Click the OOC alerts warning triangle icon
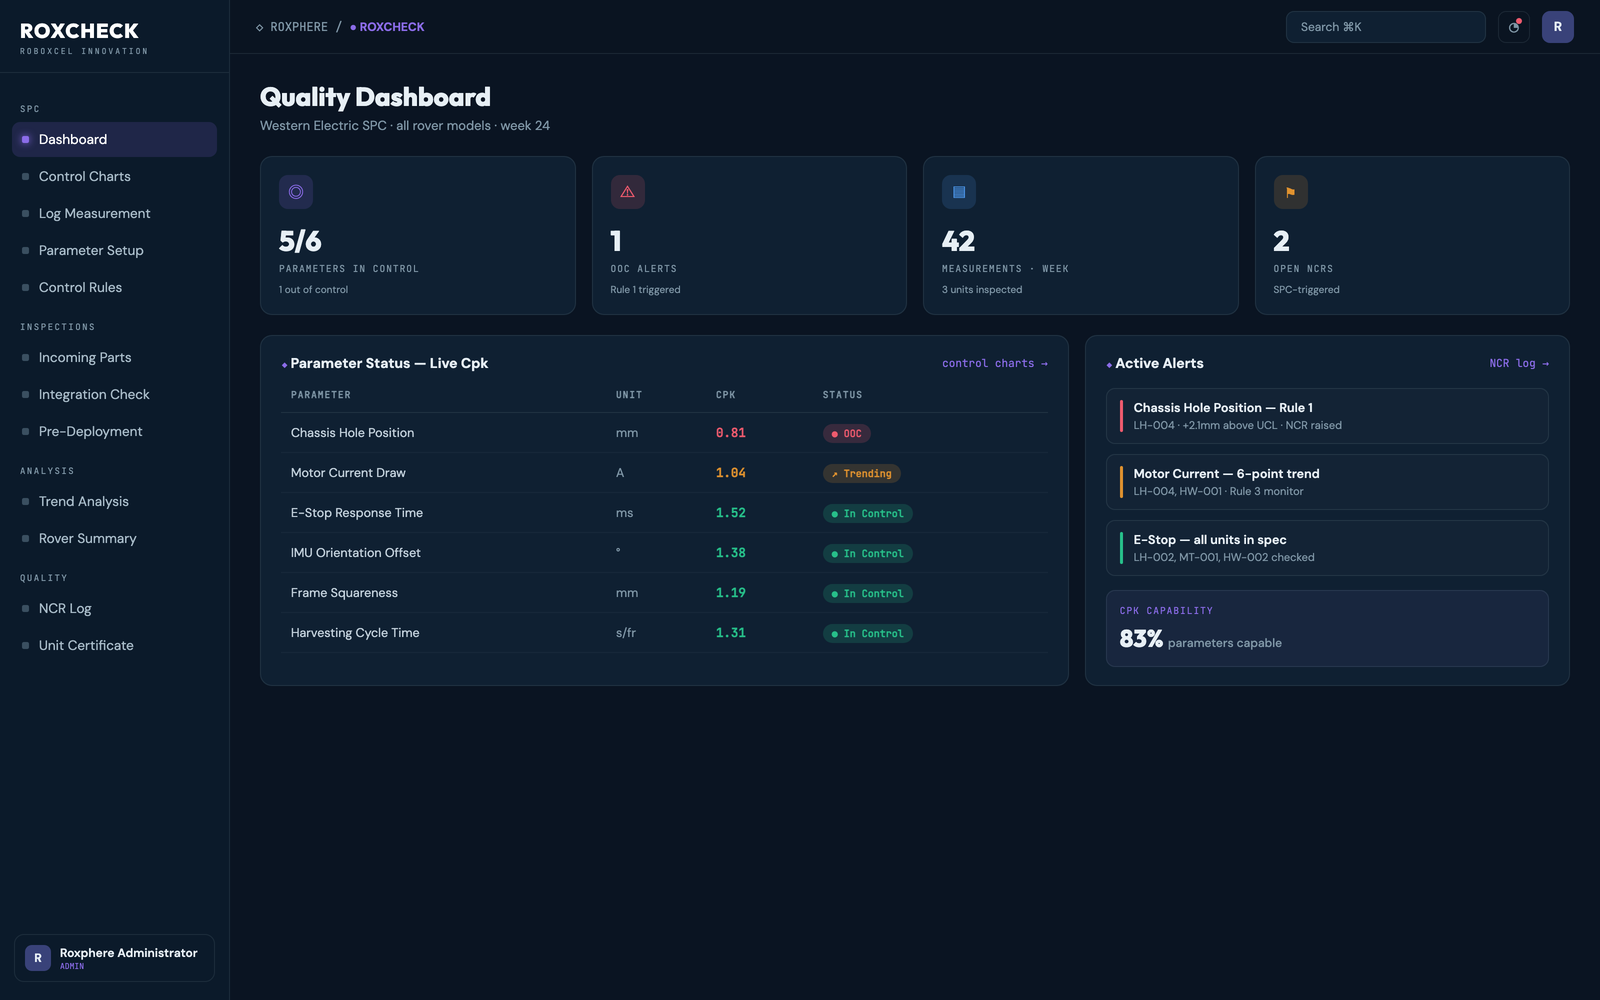This screenshot has width=1600, height=1000. coord(628,192)
